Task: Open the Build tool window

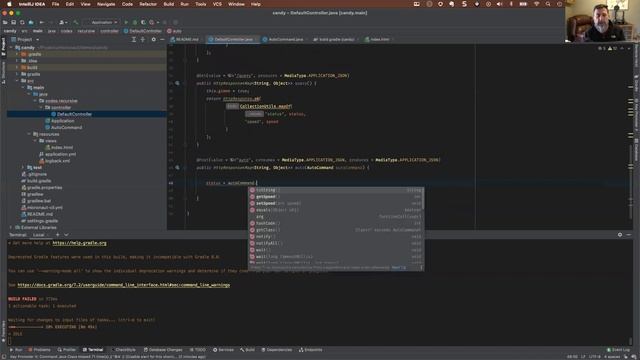Action: click(x=247, y=350)
